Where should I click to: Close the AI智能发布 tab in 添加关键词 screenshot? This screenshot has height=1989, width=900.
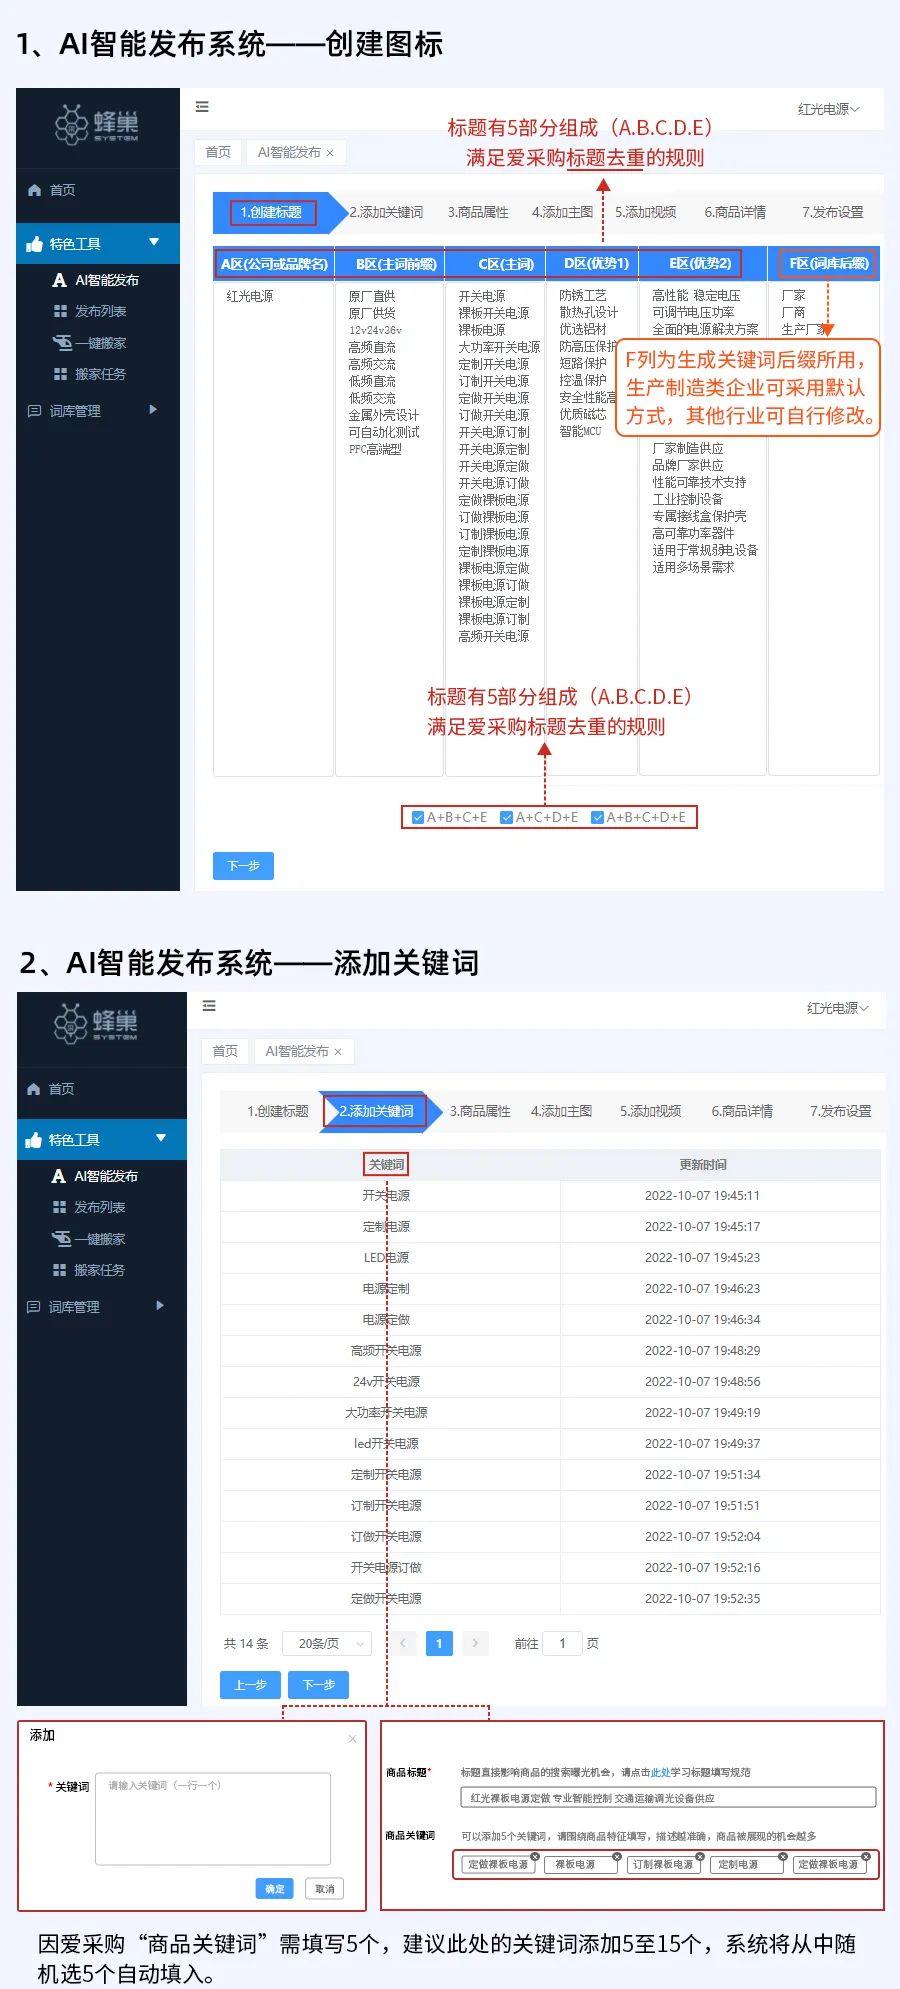click(x=338, y=1052)
